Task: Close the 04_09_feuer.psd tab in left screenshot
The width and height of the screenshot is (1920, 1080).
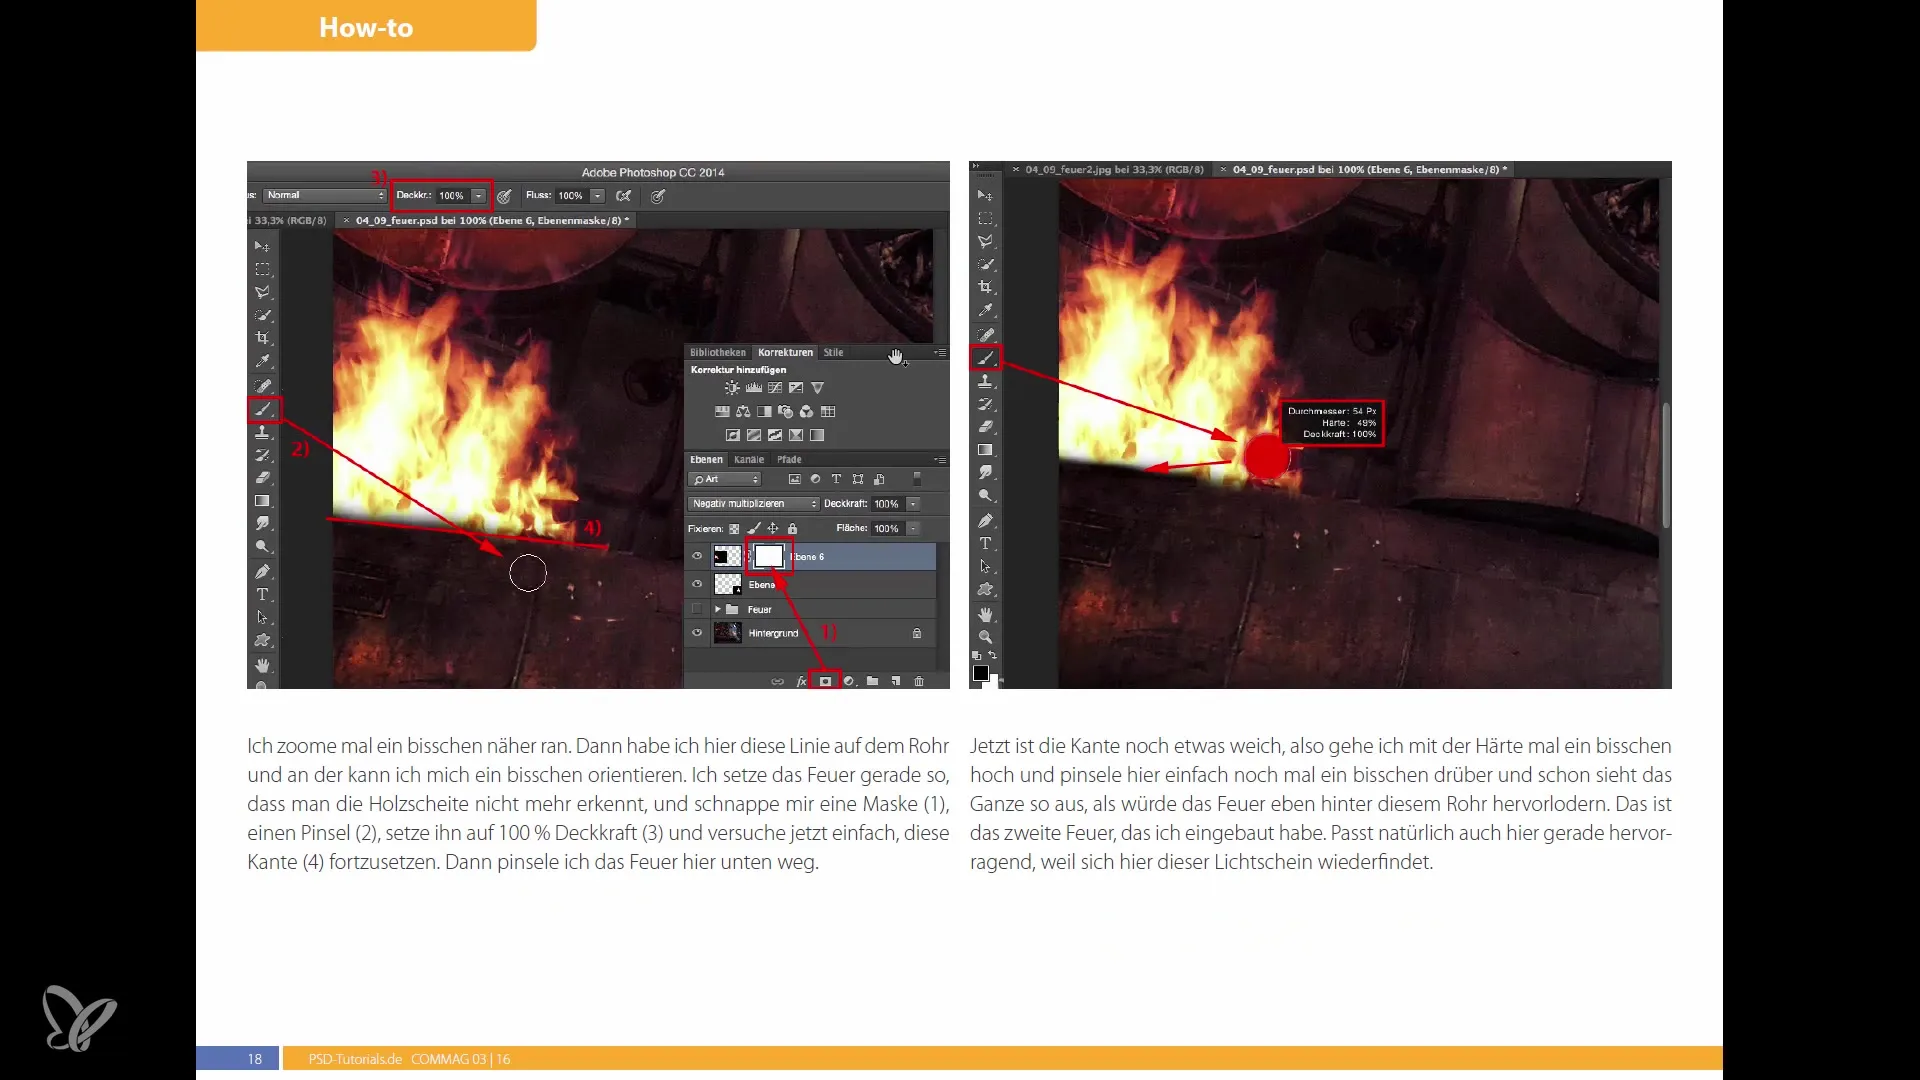Action: (347, 221)
